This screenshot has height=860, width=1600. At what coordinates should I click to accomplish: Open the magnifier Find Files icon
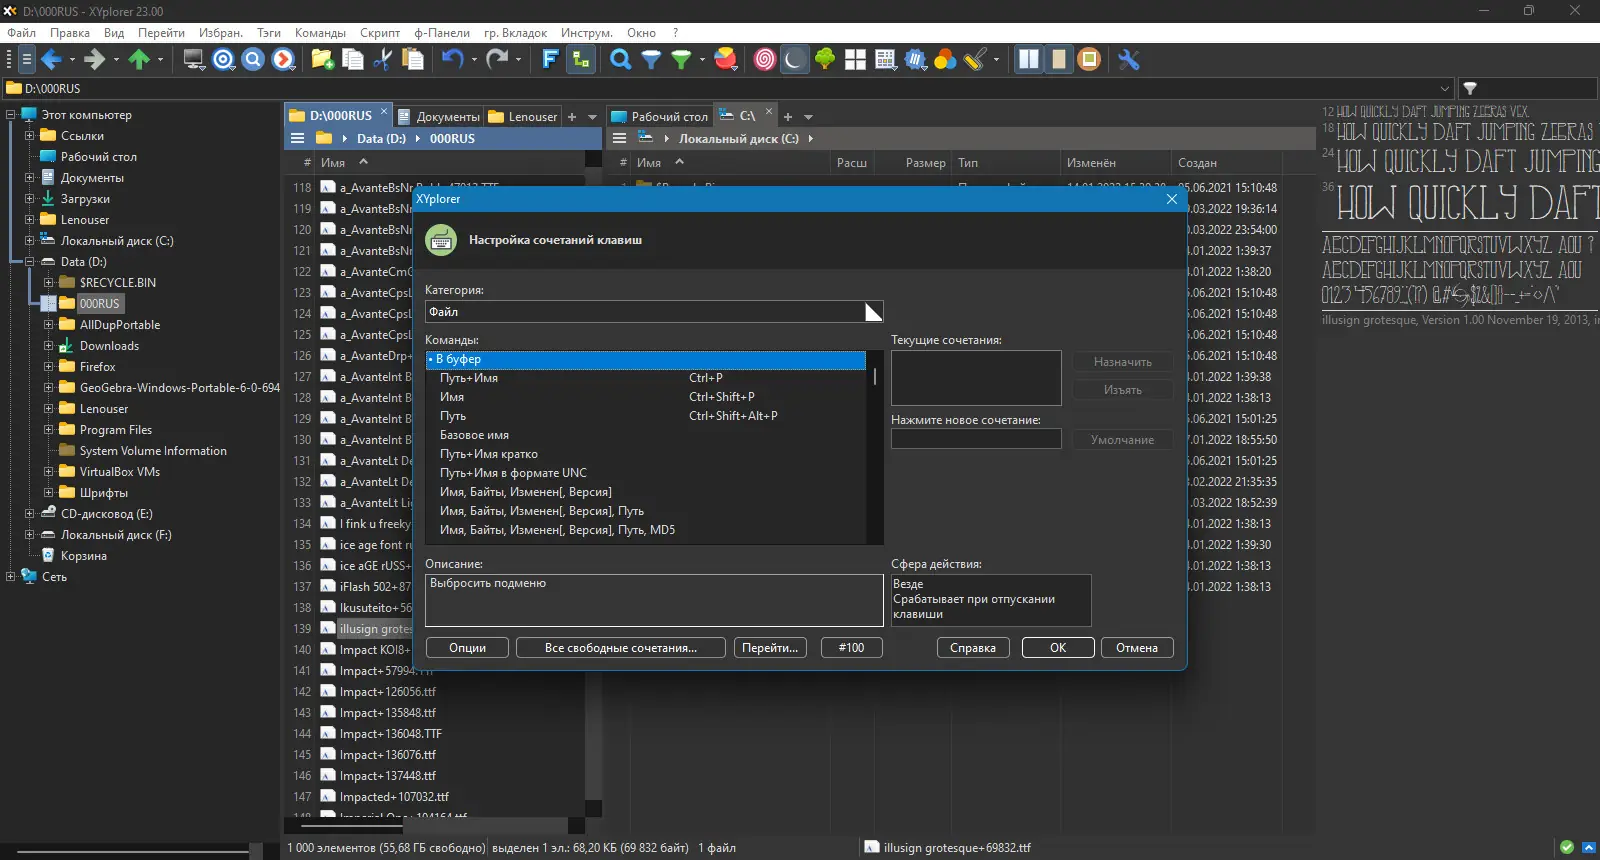coord(621,60)
